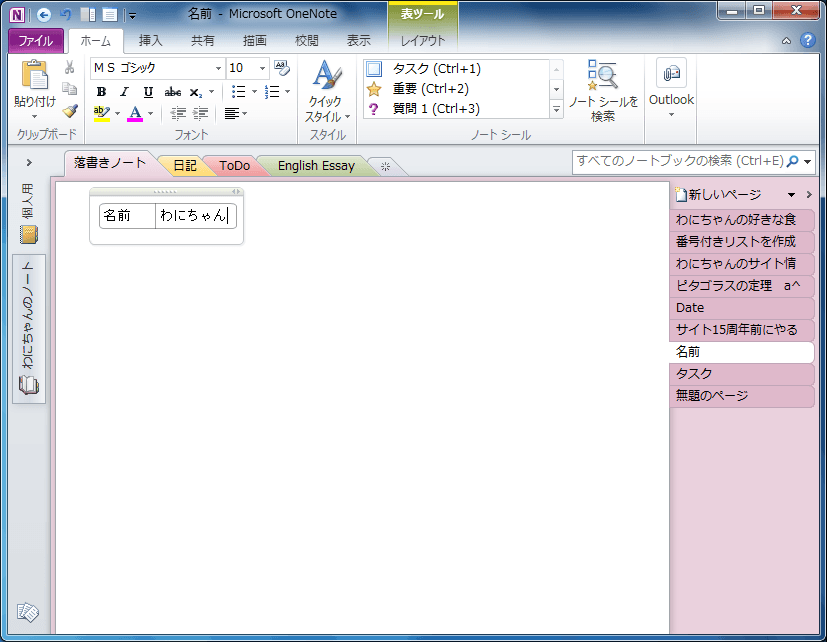
Task: Open paragraph alignment options
Action: [x=235, y=113]
